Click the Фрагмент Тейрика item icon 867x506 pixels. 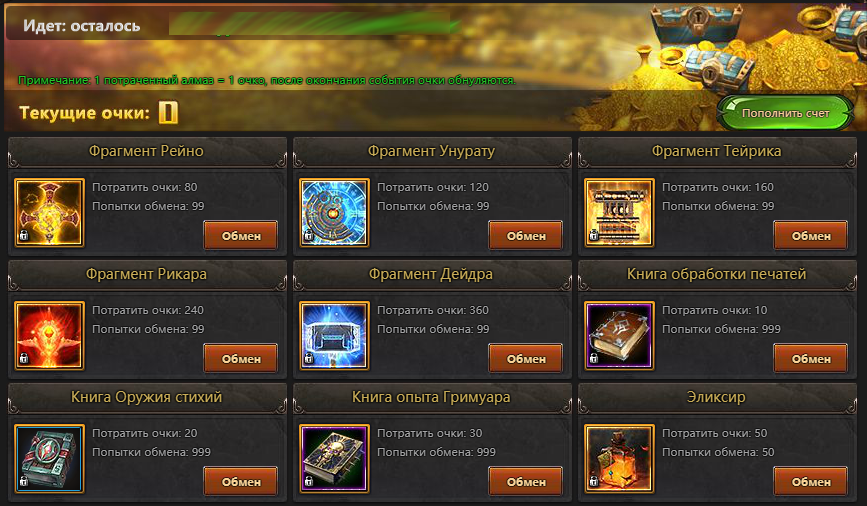619,212
